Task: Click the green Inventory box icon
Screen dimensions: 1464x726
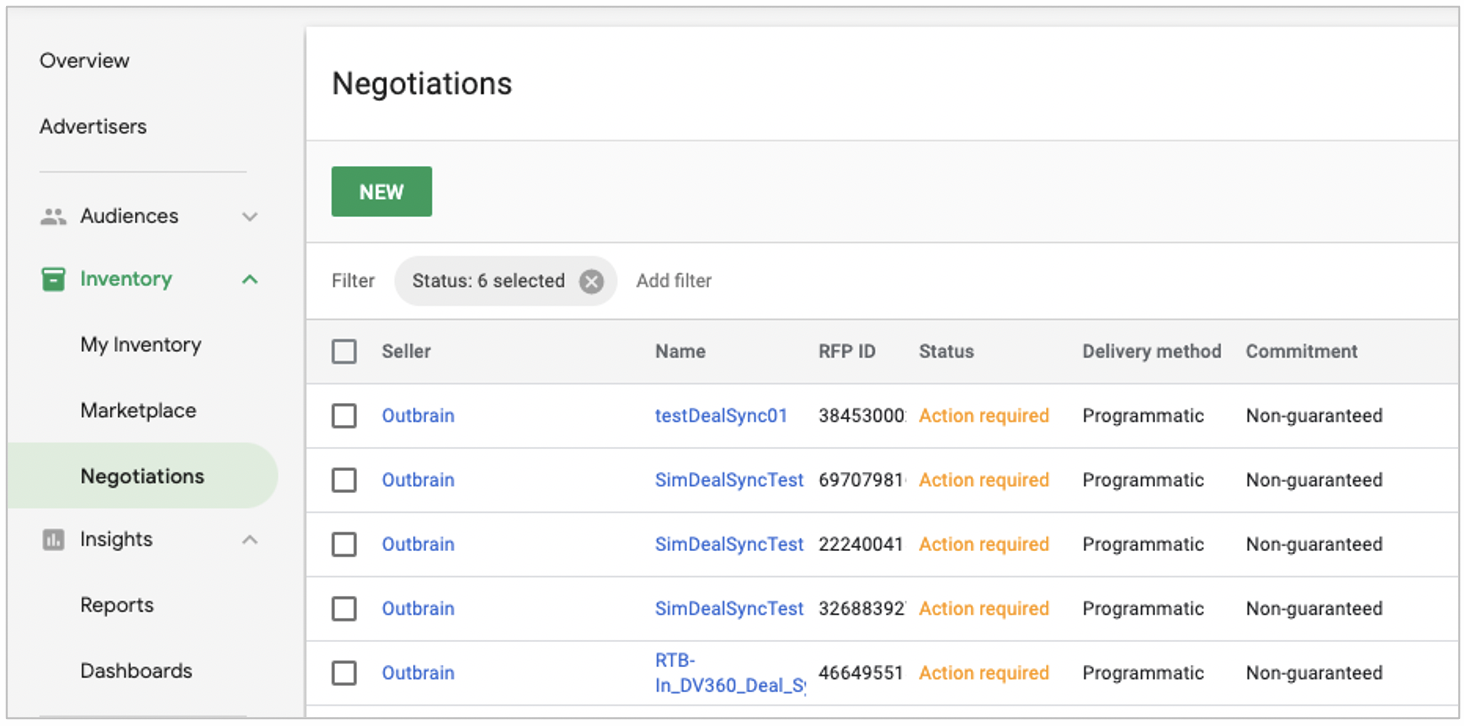Action: pos(53,279)
